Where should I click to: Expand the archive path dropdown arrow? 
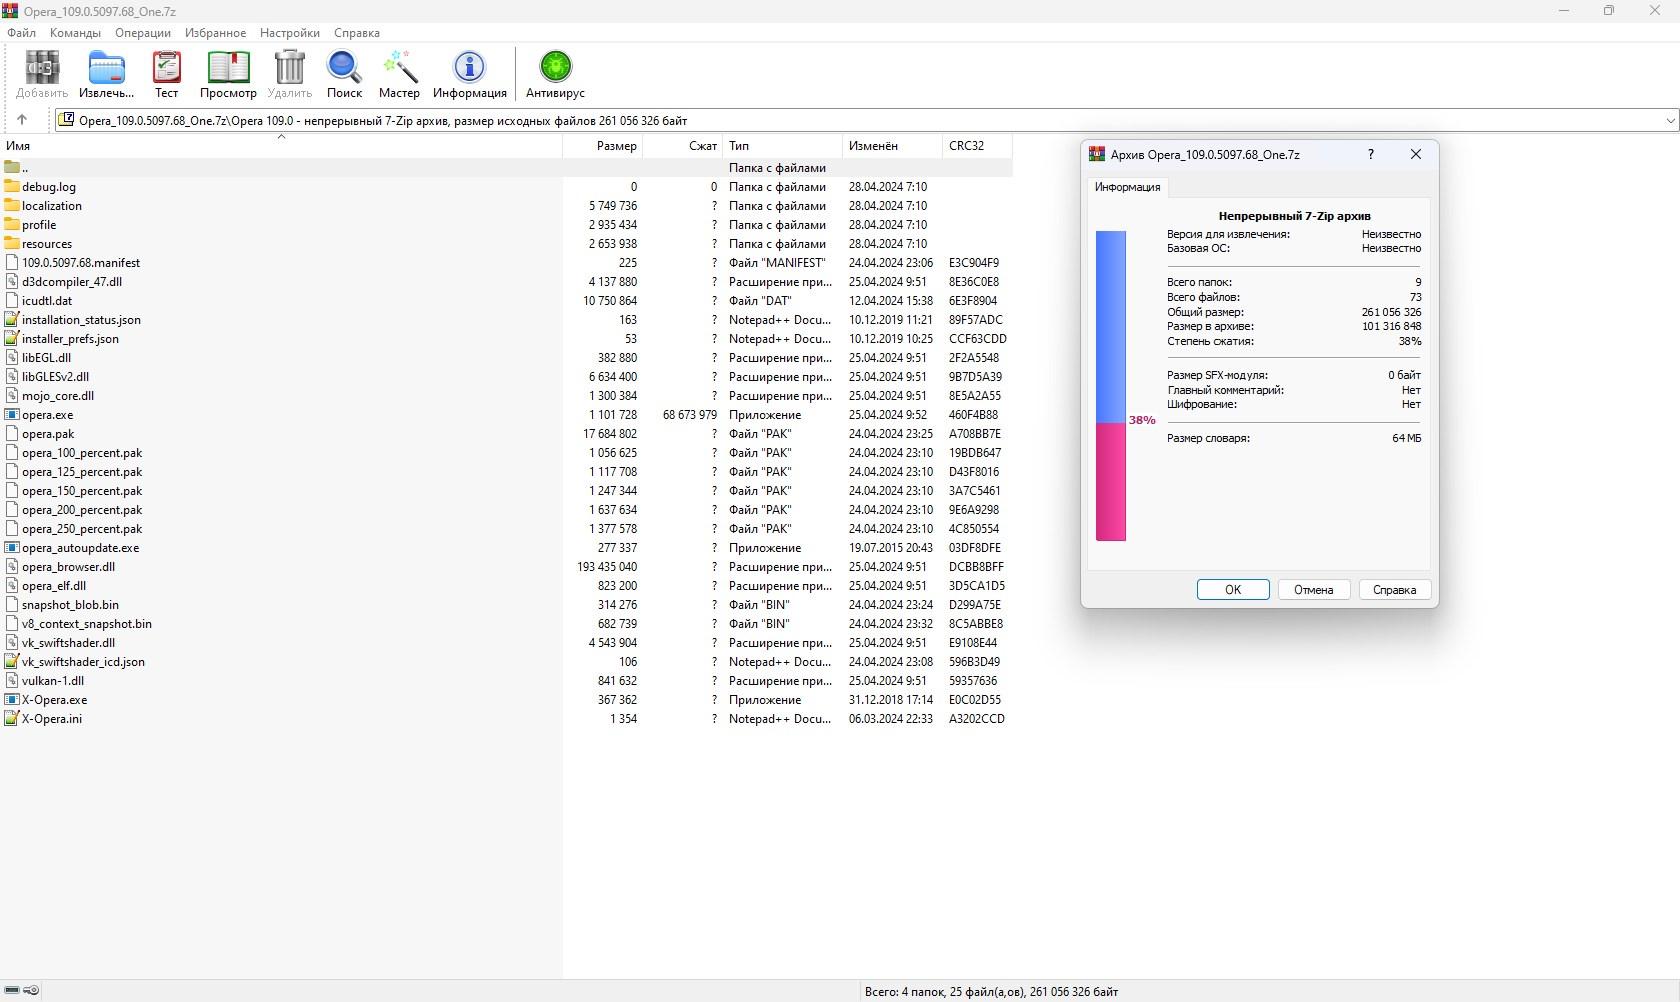1670,121
